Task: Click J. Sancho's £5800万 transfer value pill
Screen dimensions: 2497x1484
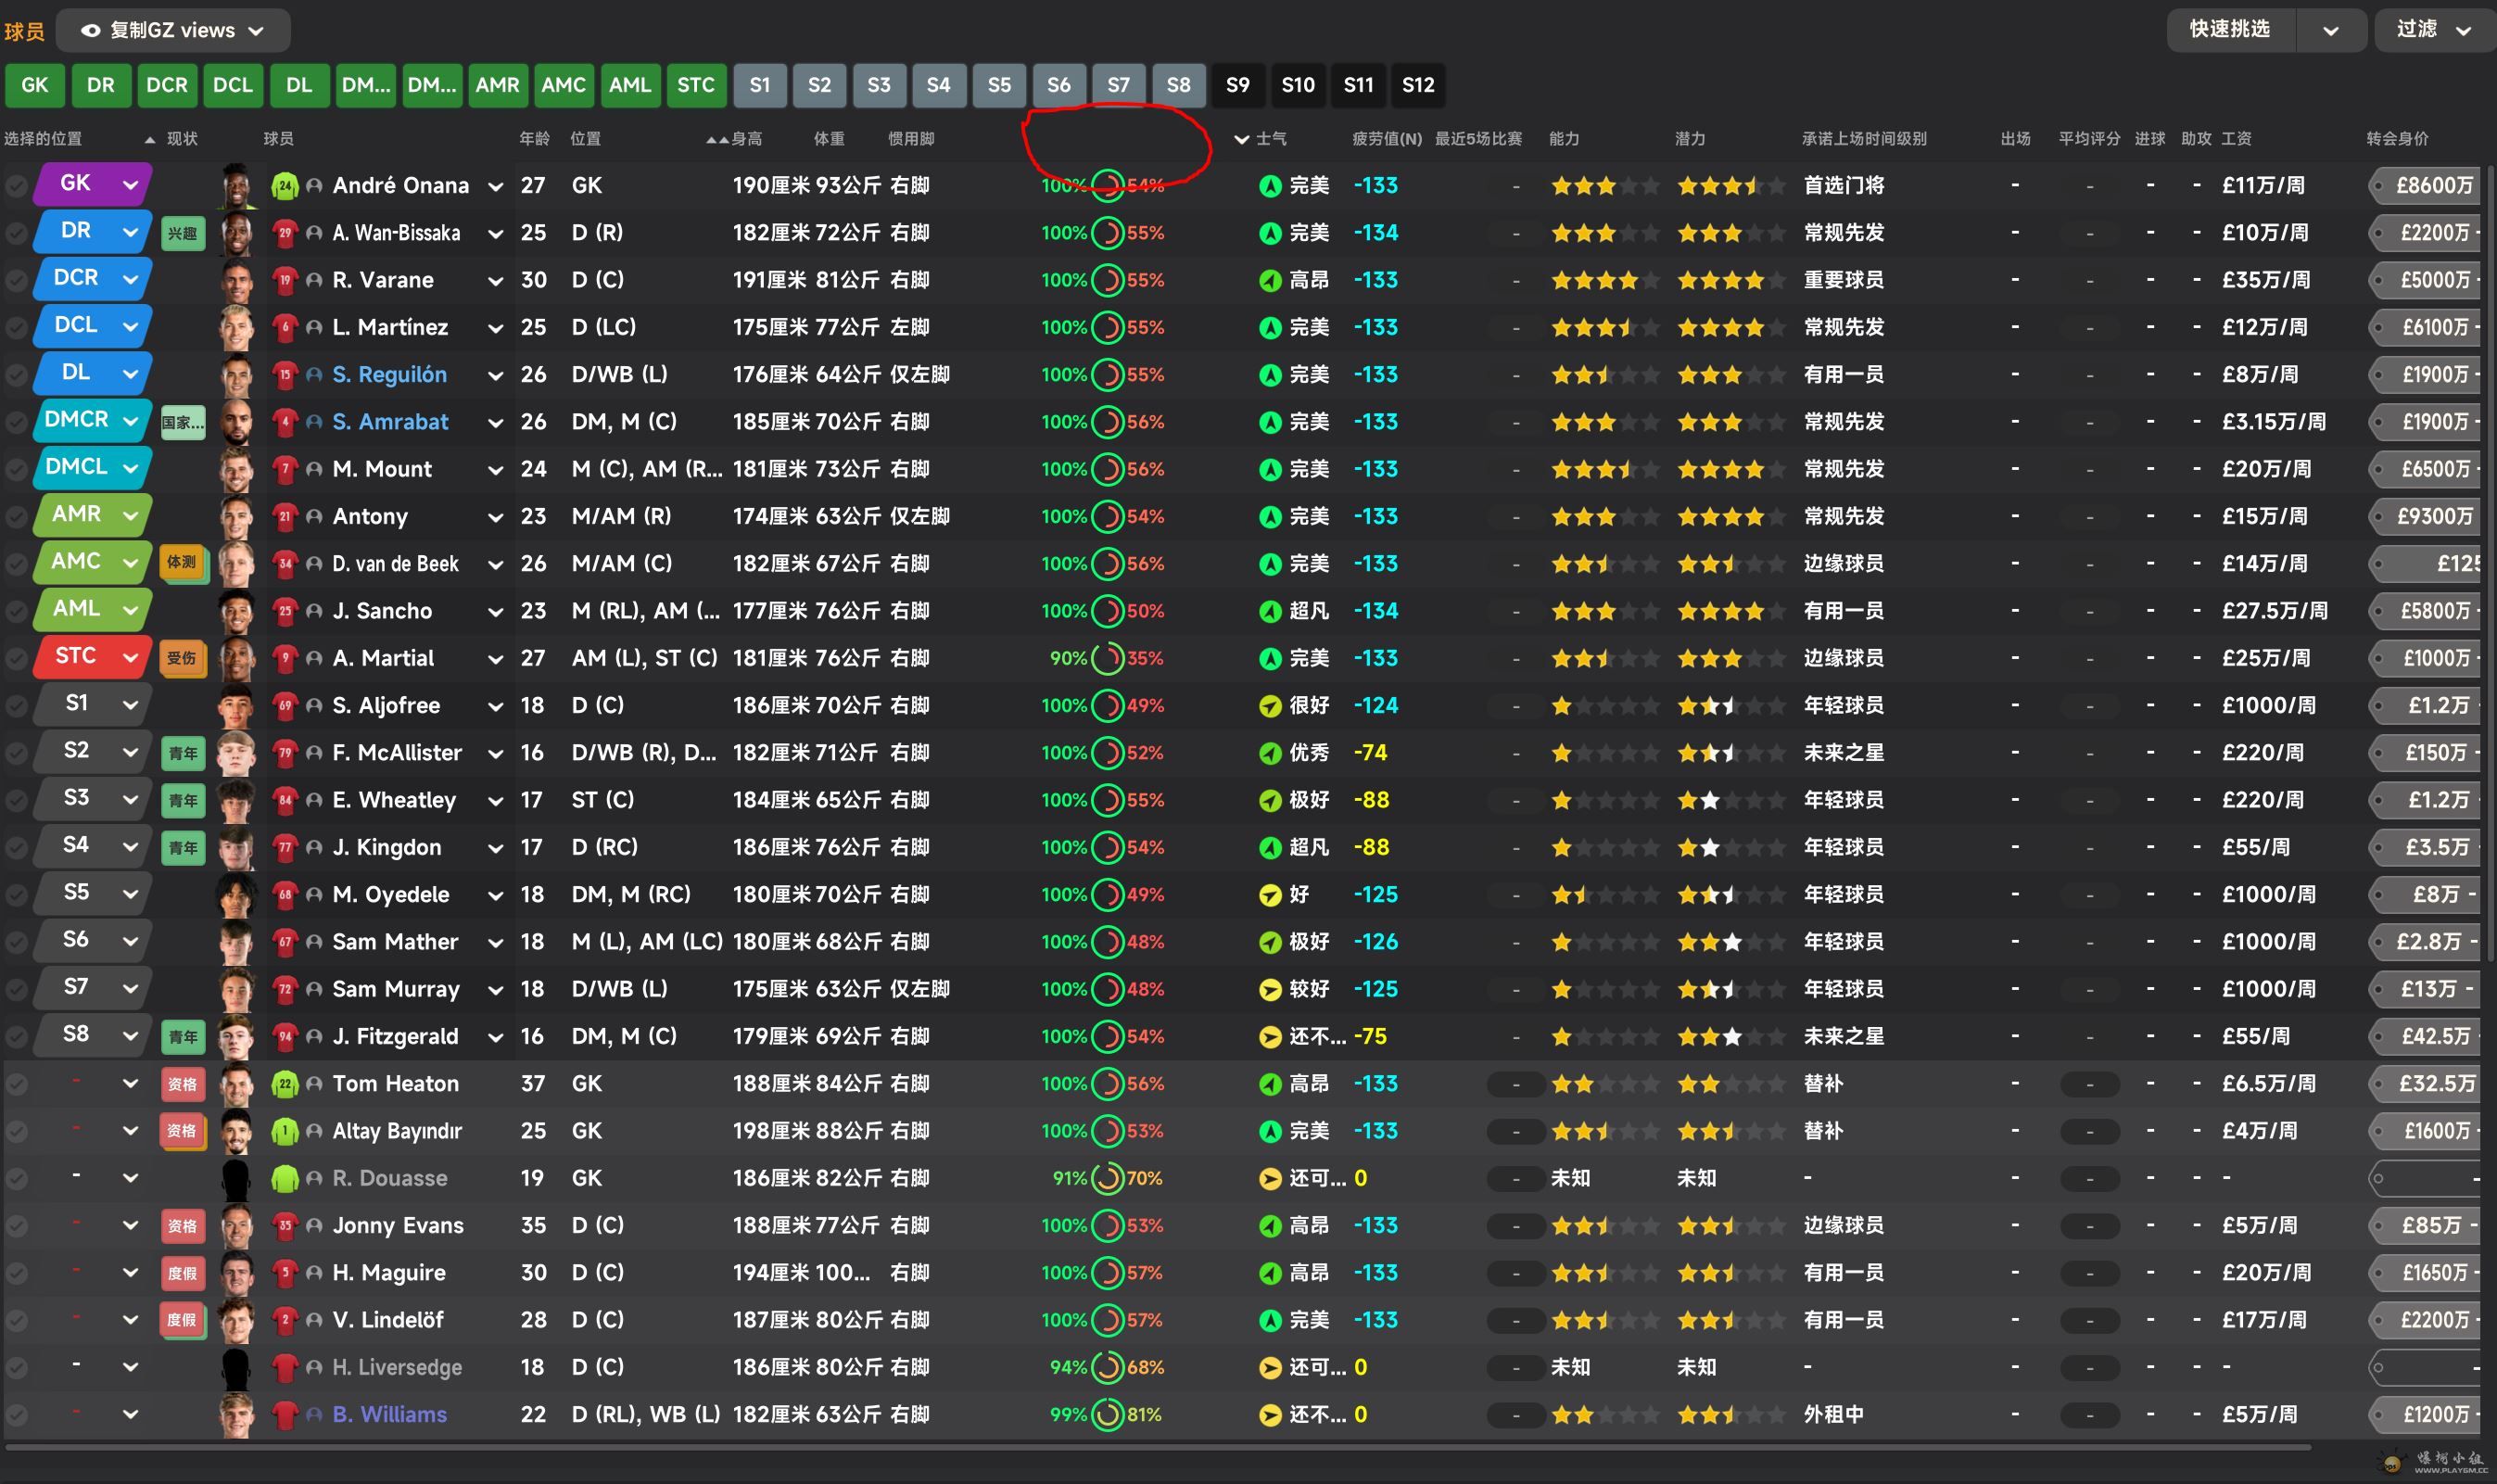Action: click(2425, 611)
